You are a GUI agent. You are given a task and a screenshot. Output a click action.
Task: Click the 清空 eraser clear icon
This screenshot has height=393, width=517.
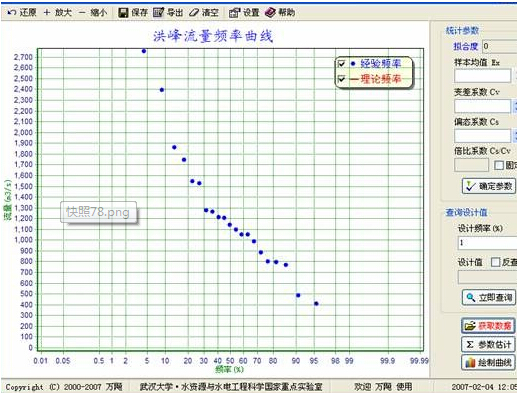(194, 13)
